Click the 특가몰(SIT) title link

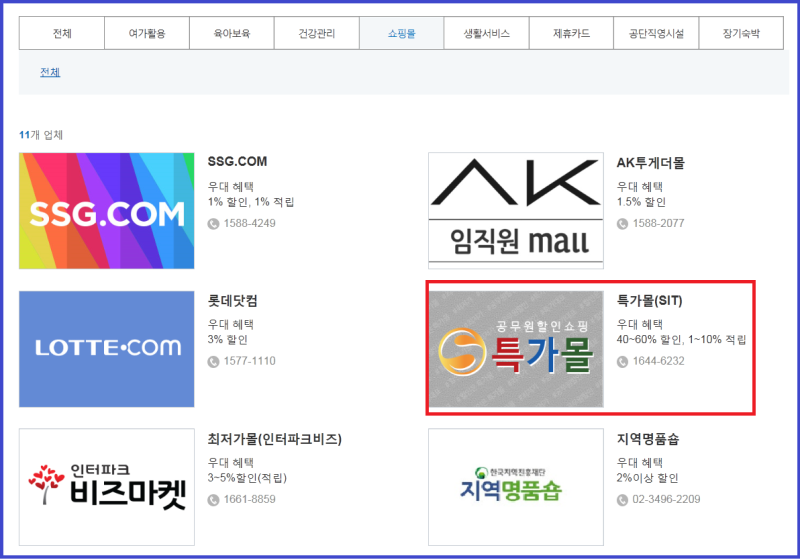[649, 301]
